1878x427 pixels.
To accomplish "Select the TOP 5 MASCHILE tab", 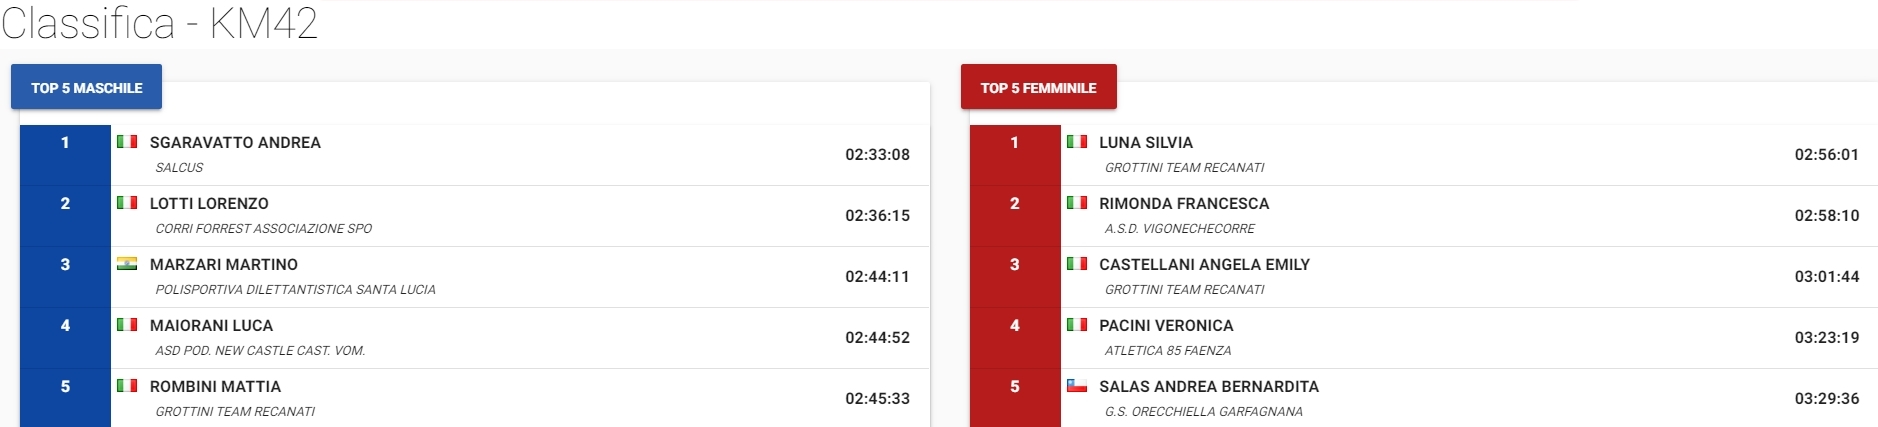I will (x=86, y=87).
